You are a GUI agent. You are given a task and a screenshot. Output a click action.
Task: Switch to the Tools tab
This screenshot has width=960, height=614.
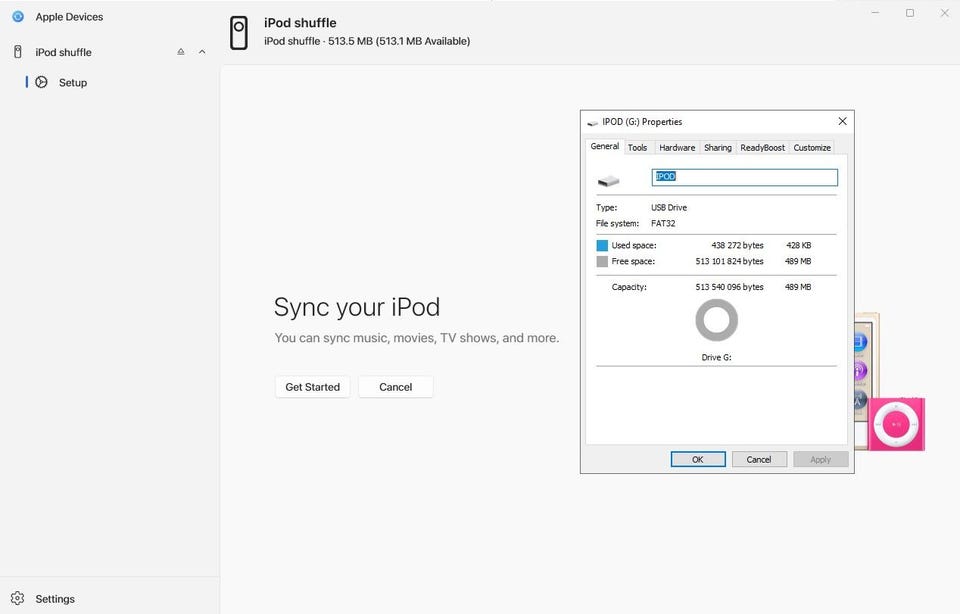pos(637,148)
